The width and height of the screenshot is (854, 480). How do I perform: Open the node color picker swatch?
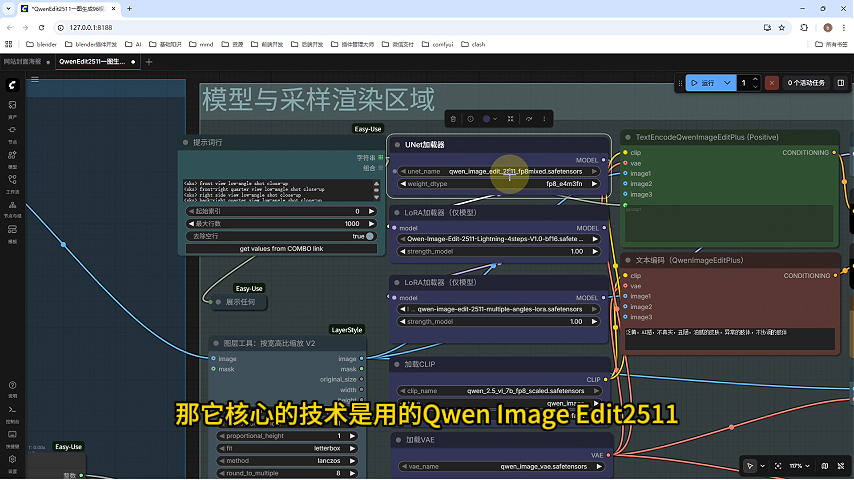pos(490,119)
